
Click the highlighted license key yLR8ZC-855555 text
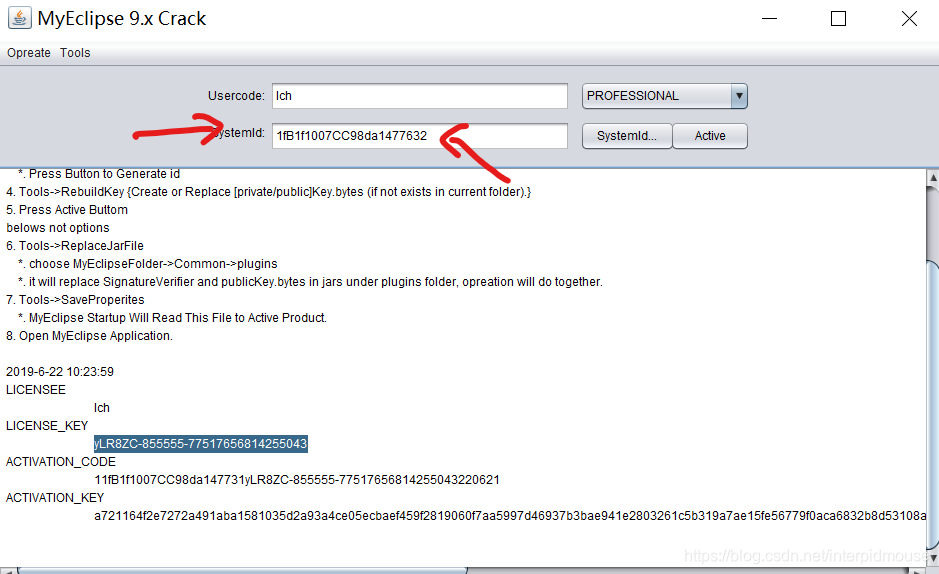201,444
